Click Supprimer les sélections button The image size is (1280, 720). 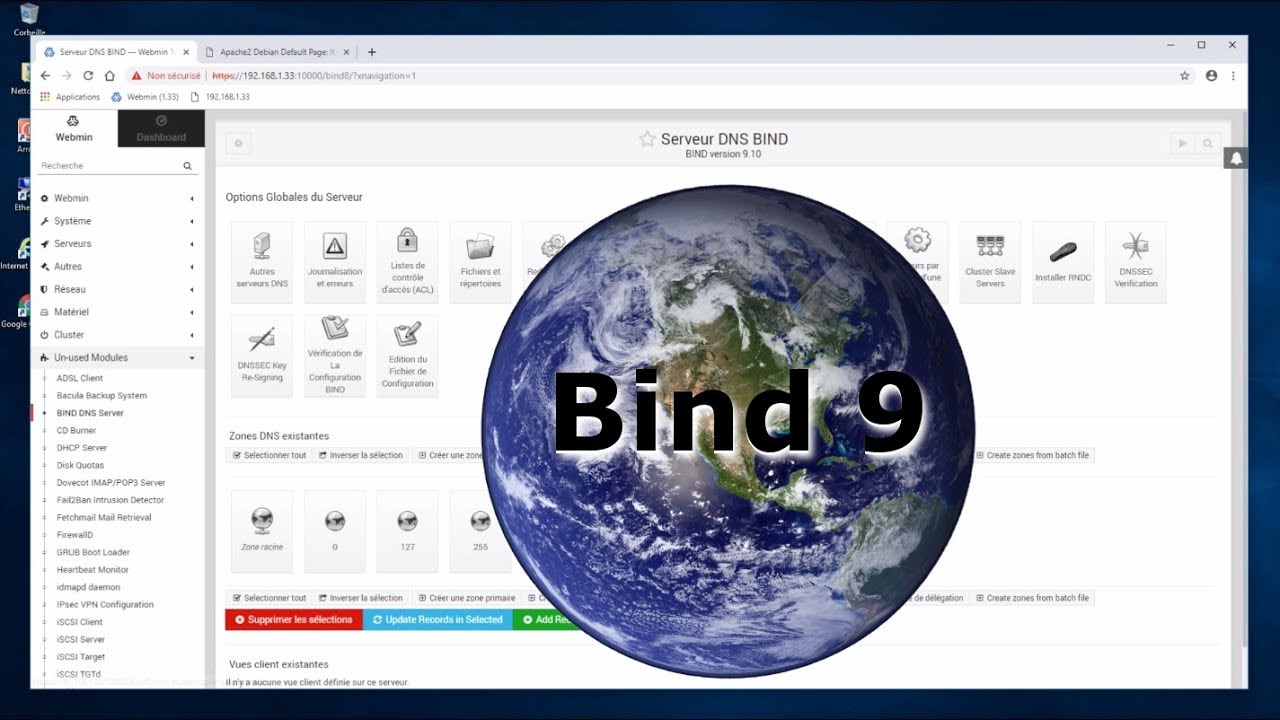click(x=294, y=620)
